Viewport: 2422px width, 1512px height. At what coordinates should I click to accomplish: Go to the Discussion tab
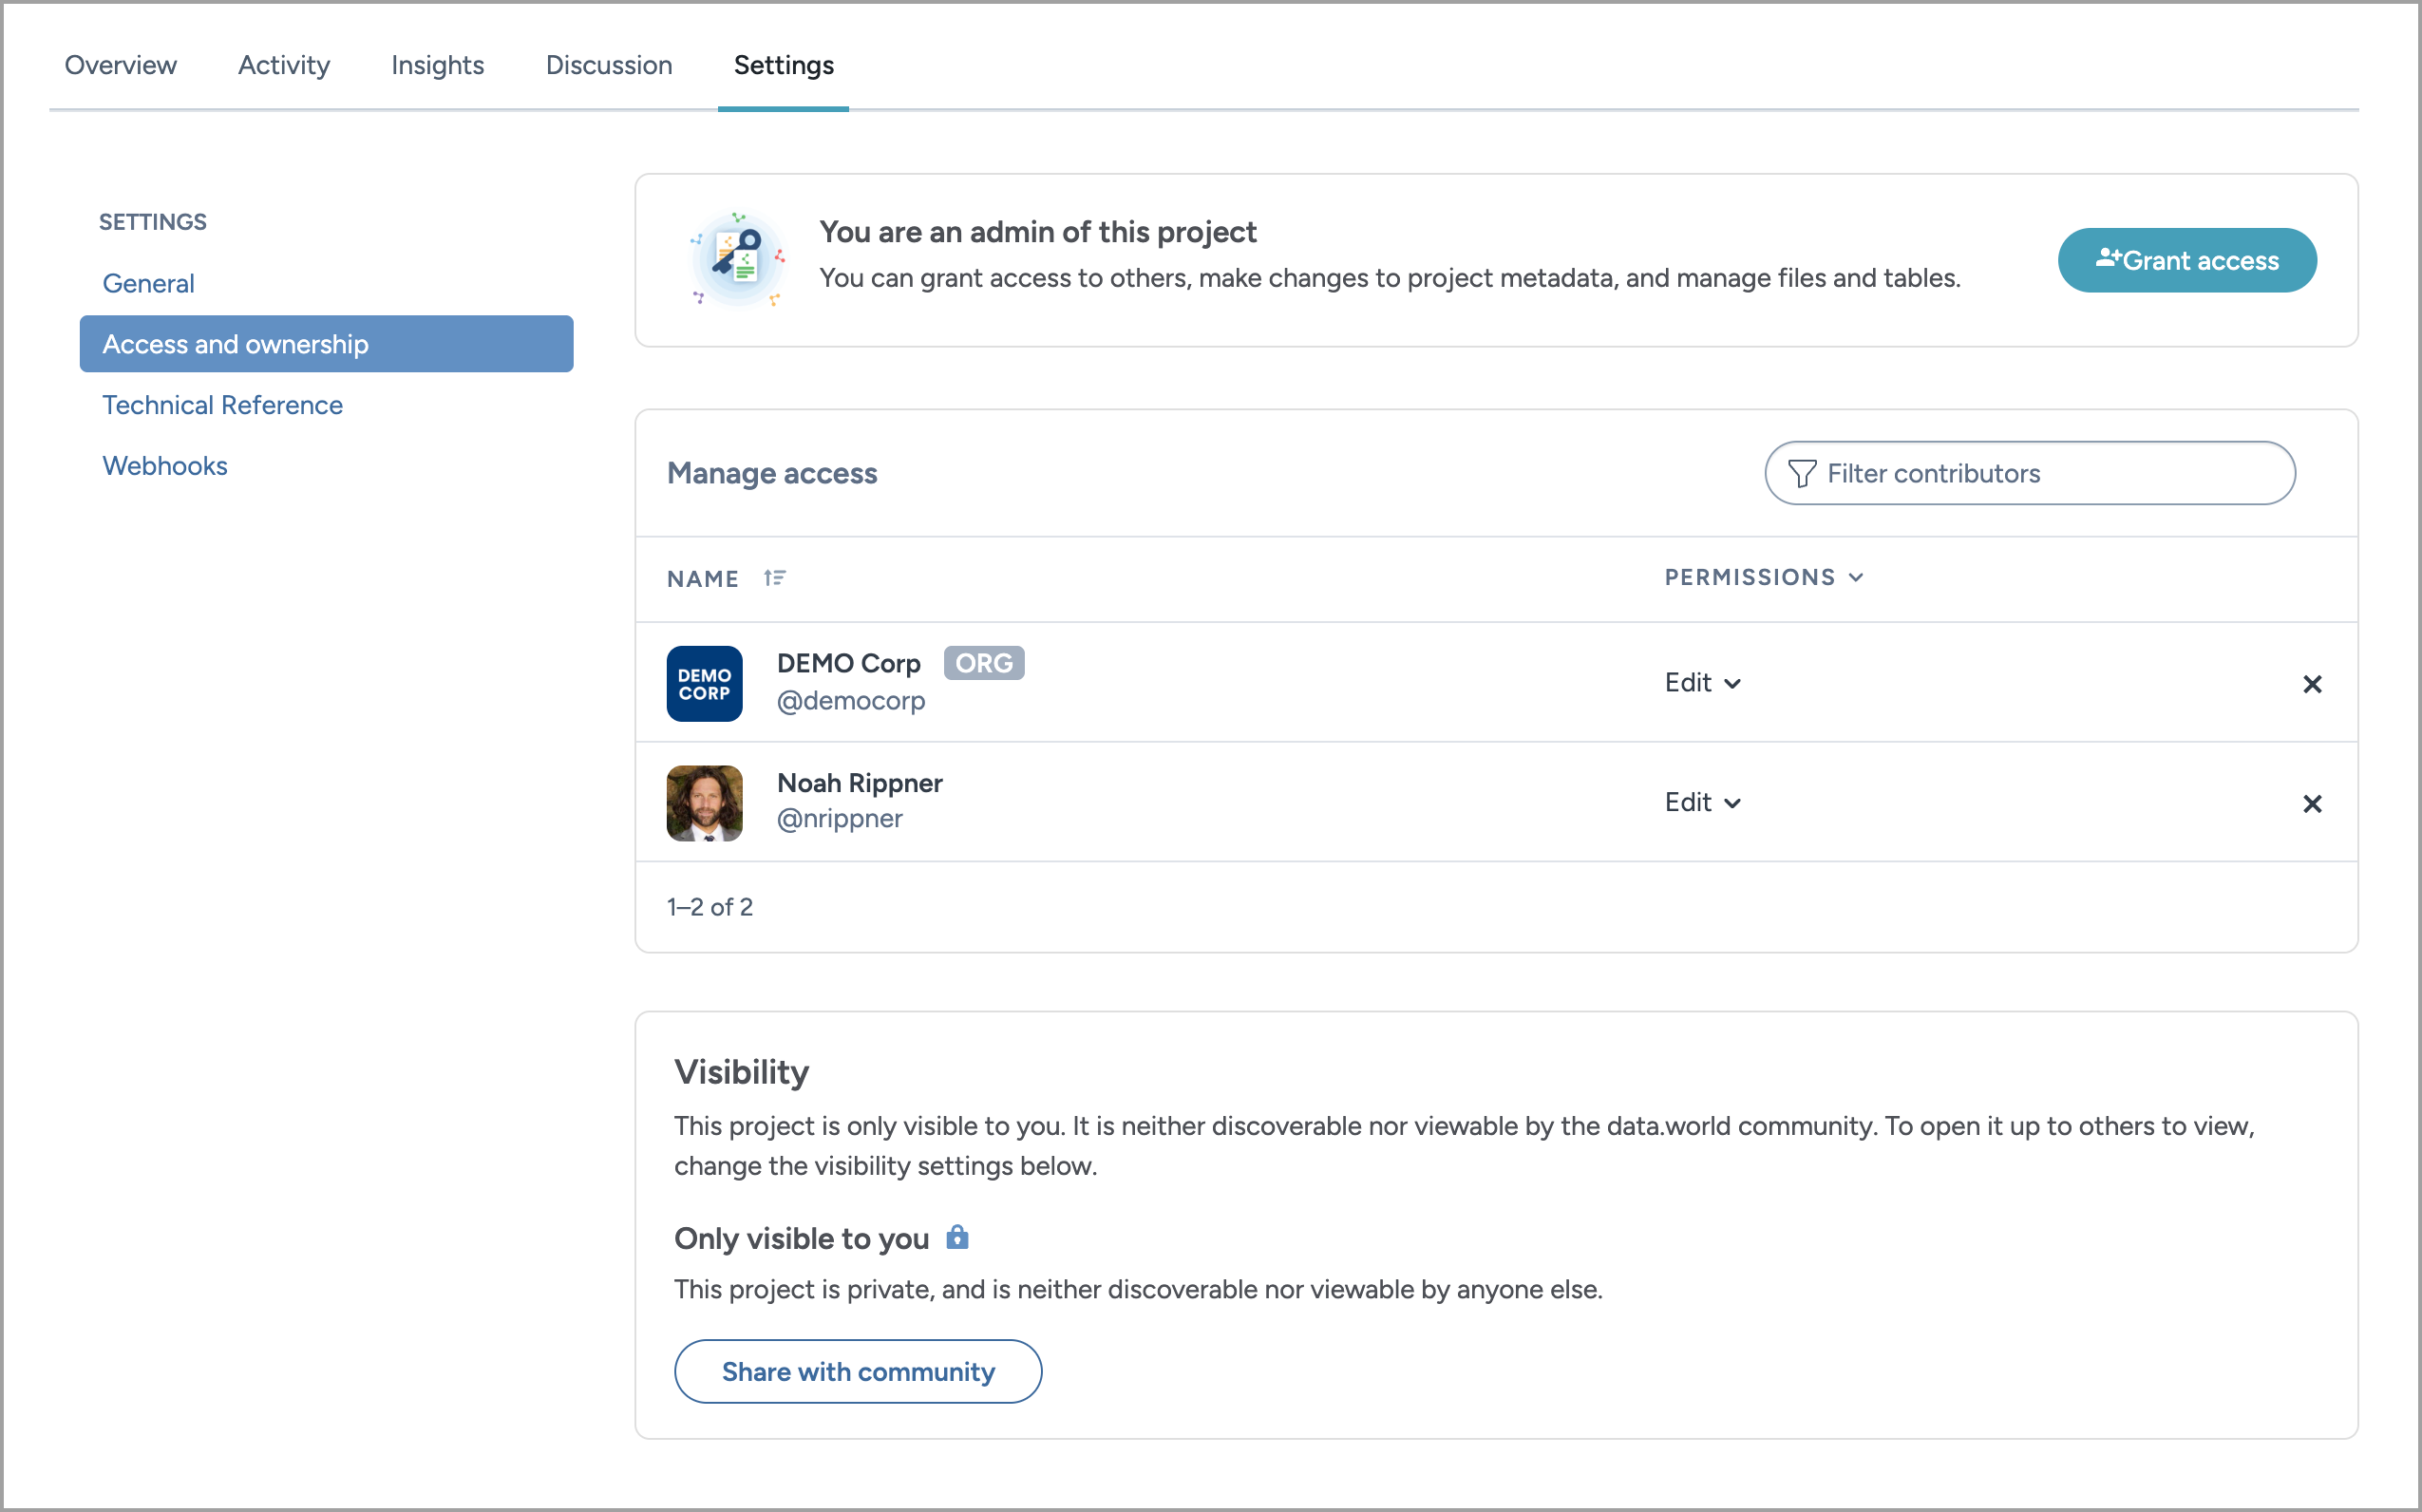click(609, 65)
